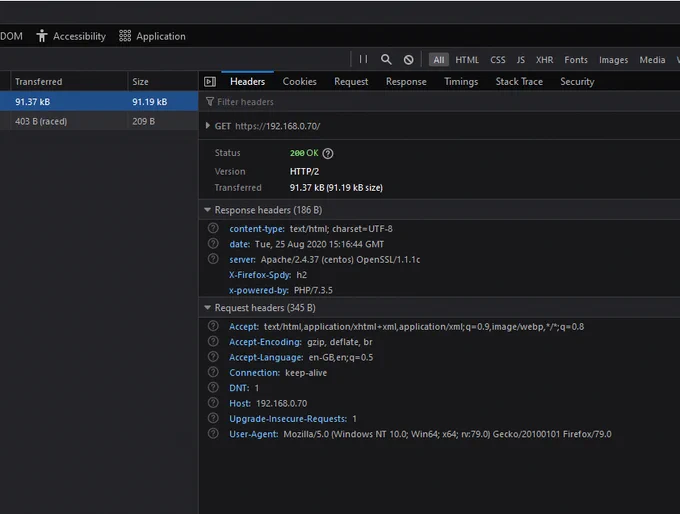Toggle the network details pane icon
This screenshot has width=680, height=514.
pyautogui.click(x=210, y=82)
